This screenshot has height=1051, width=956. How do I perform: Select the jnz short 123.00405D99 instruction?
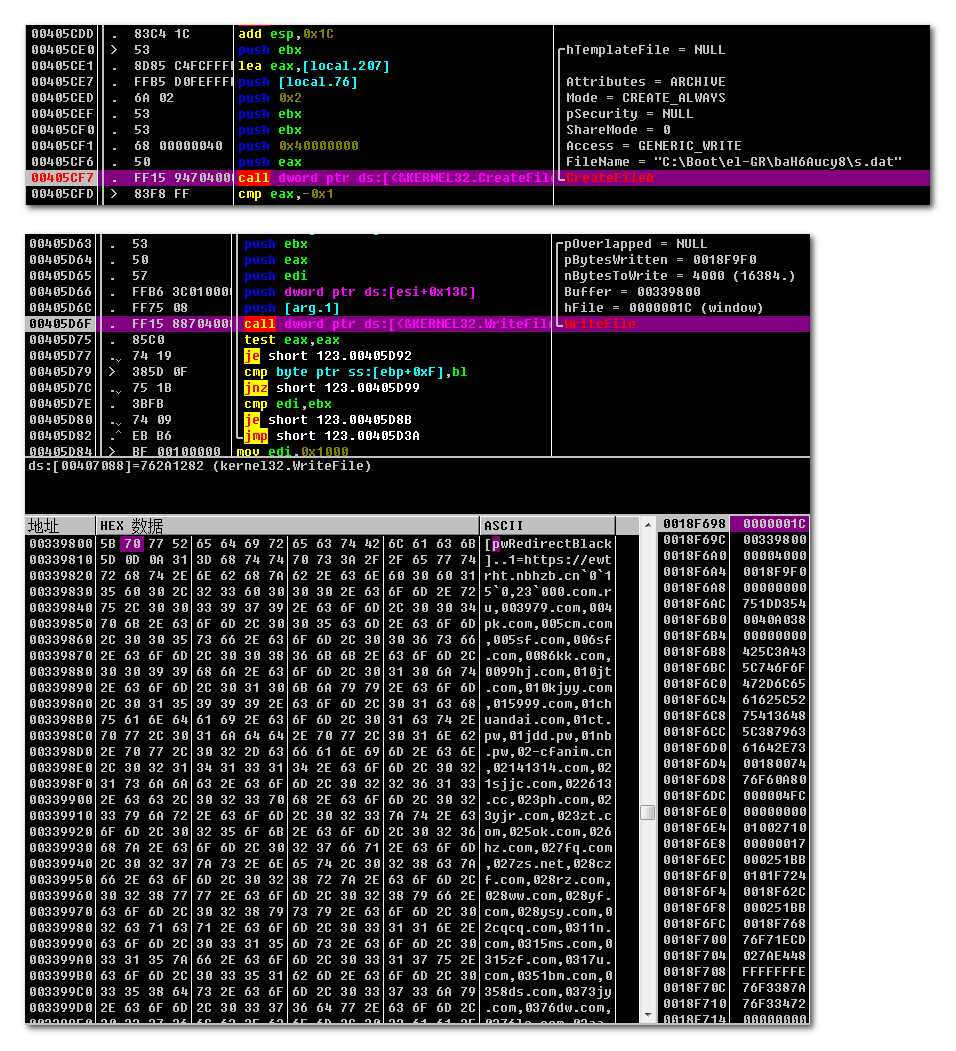(331, 388)
